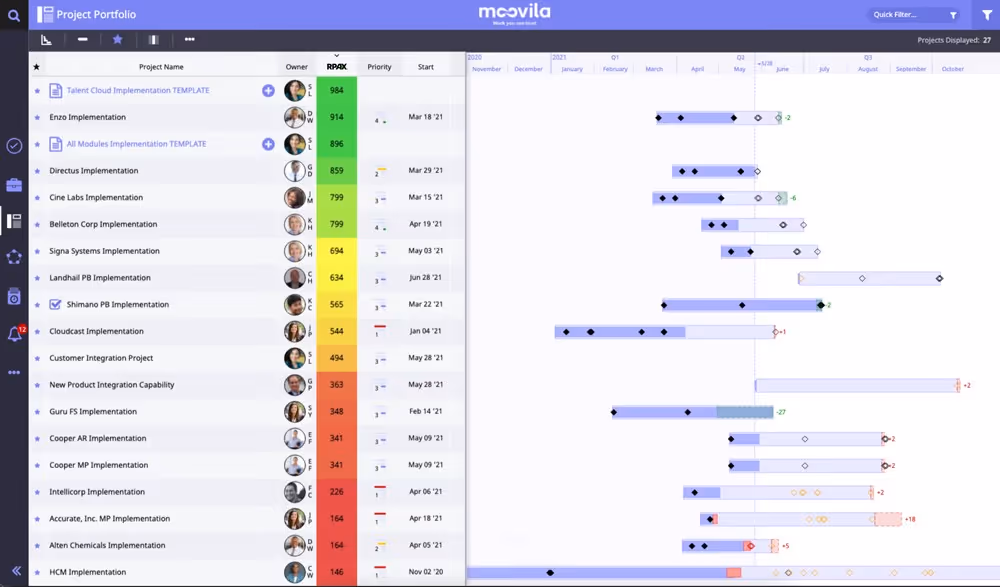Image resolution: width=1000 pixels, height=587 pixels.
Task: Open the sidebar more options dots
Action: (x=14, y=373)
